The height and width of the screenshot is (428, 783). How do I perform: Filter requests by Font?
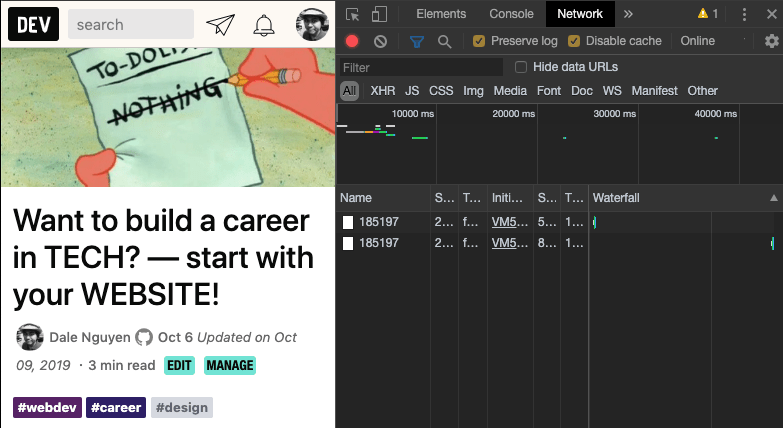(549, 91)
